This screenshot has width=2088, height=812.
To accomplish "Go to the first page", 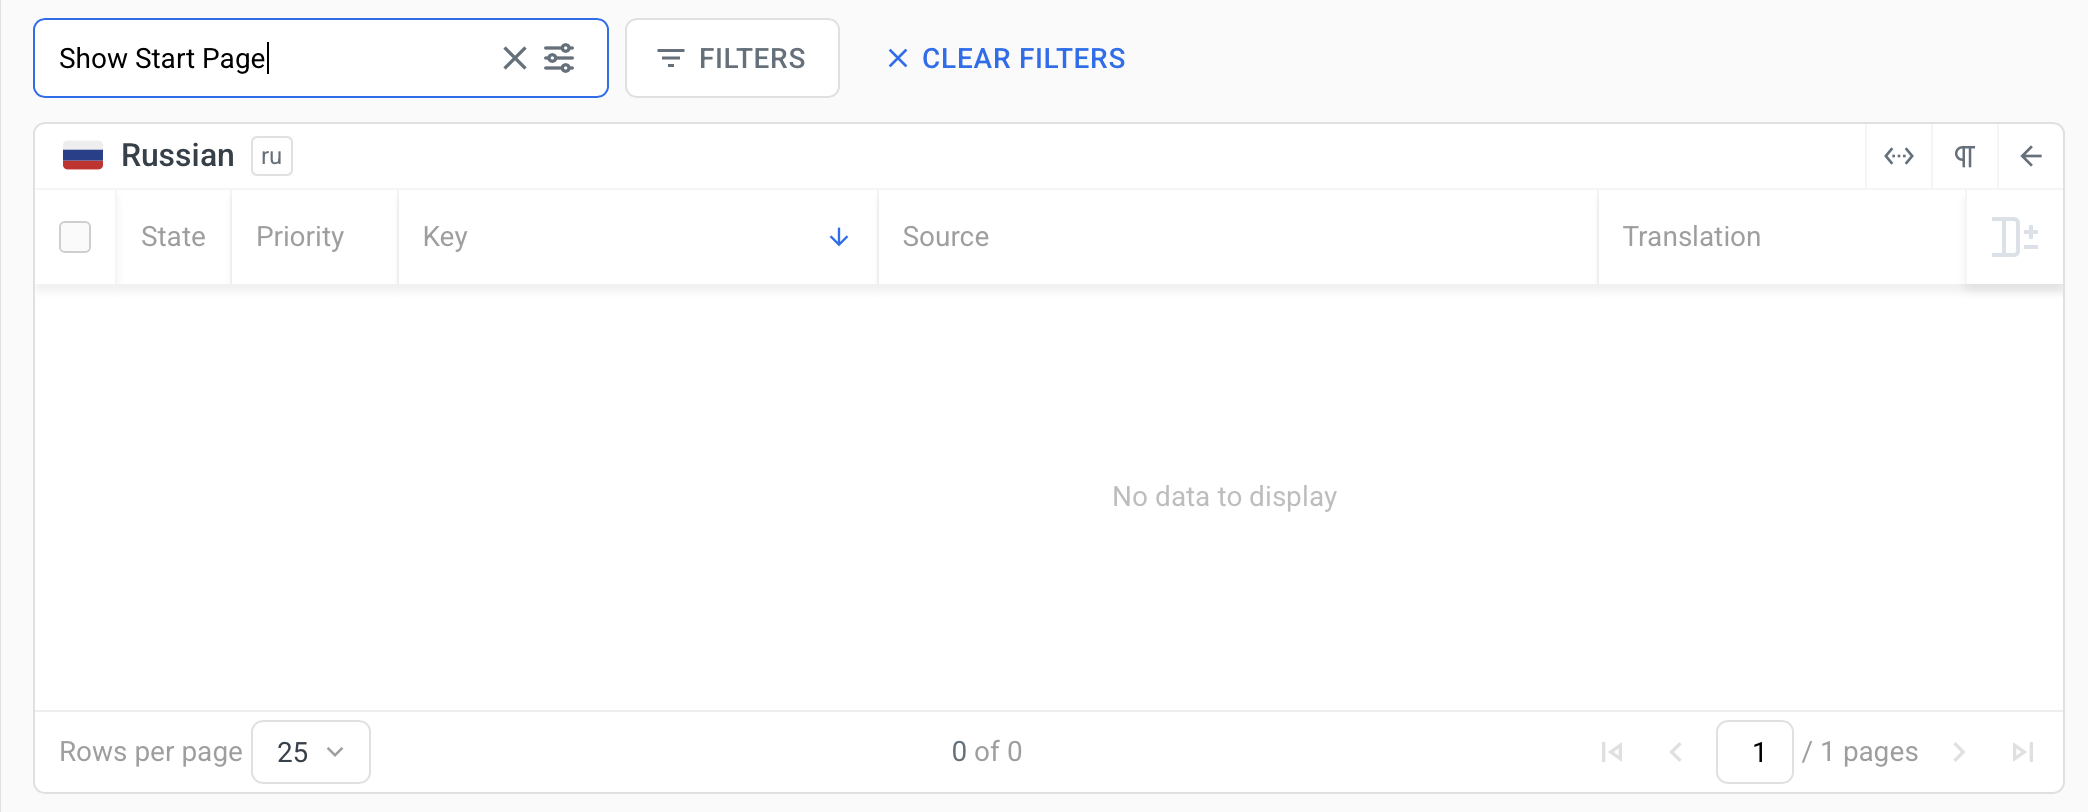I will click(1611, 752).
